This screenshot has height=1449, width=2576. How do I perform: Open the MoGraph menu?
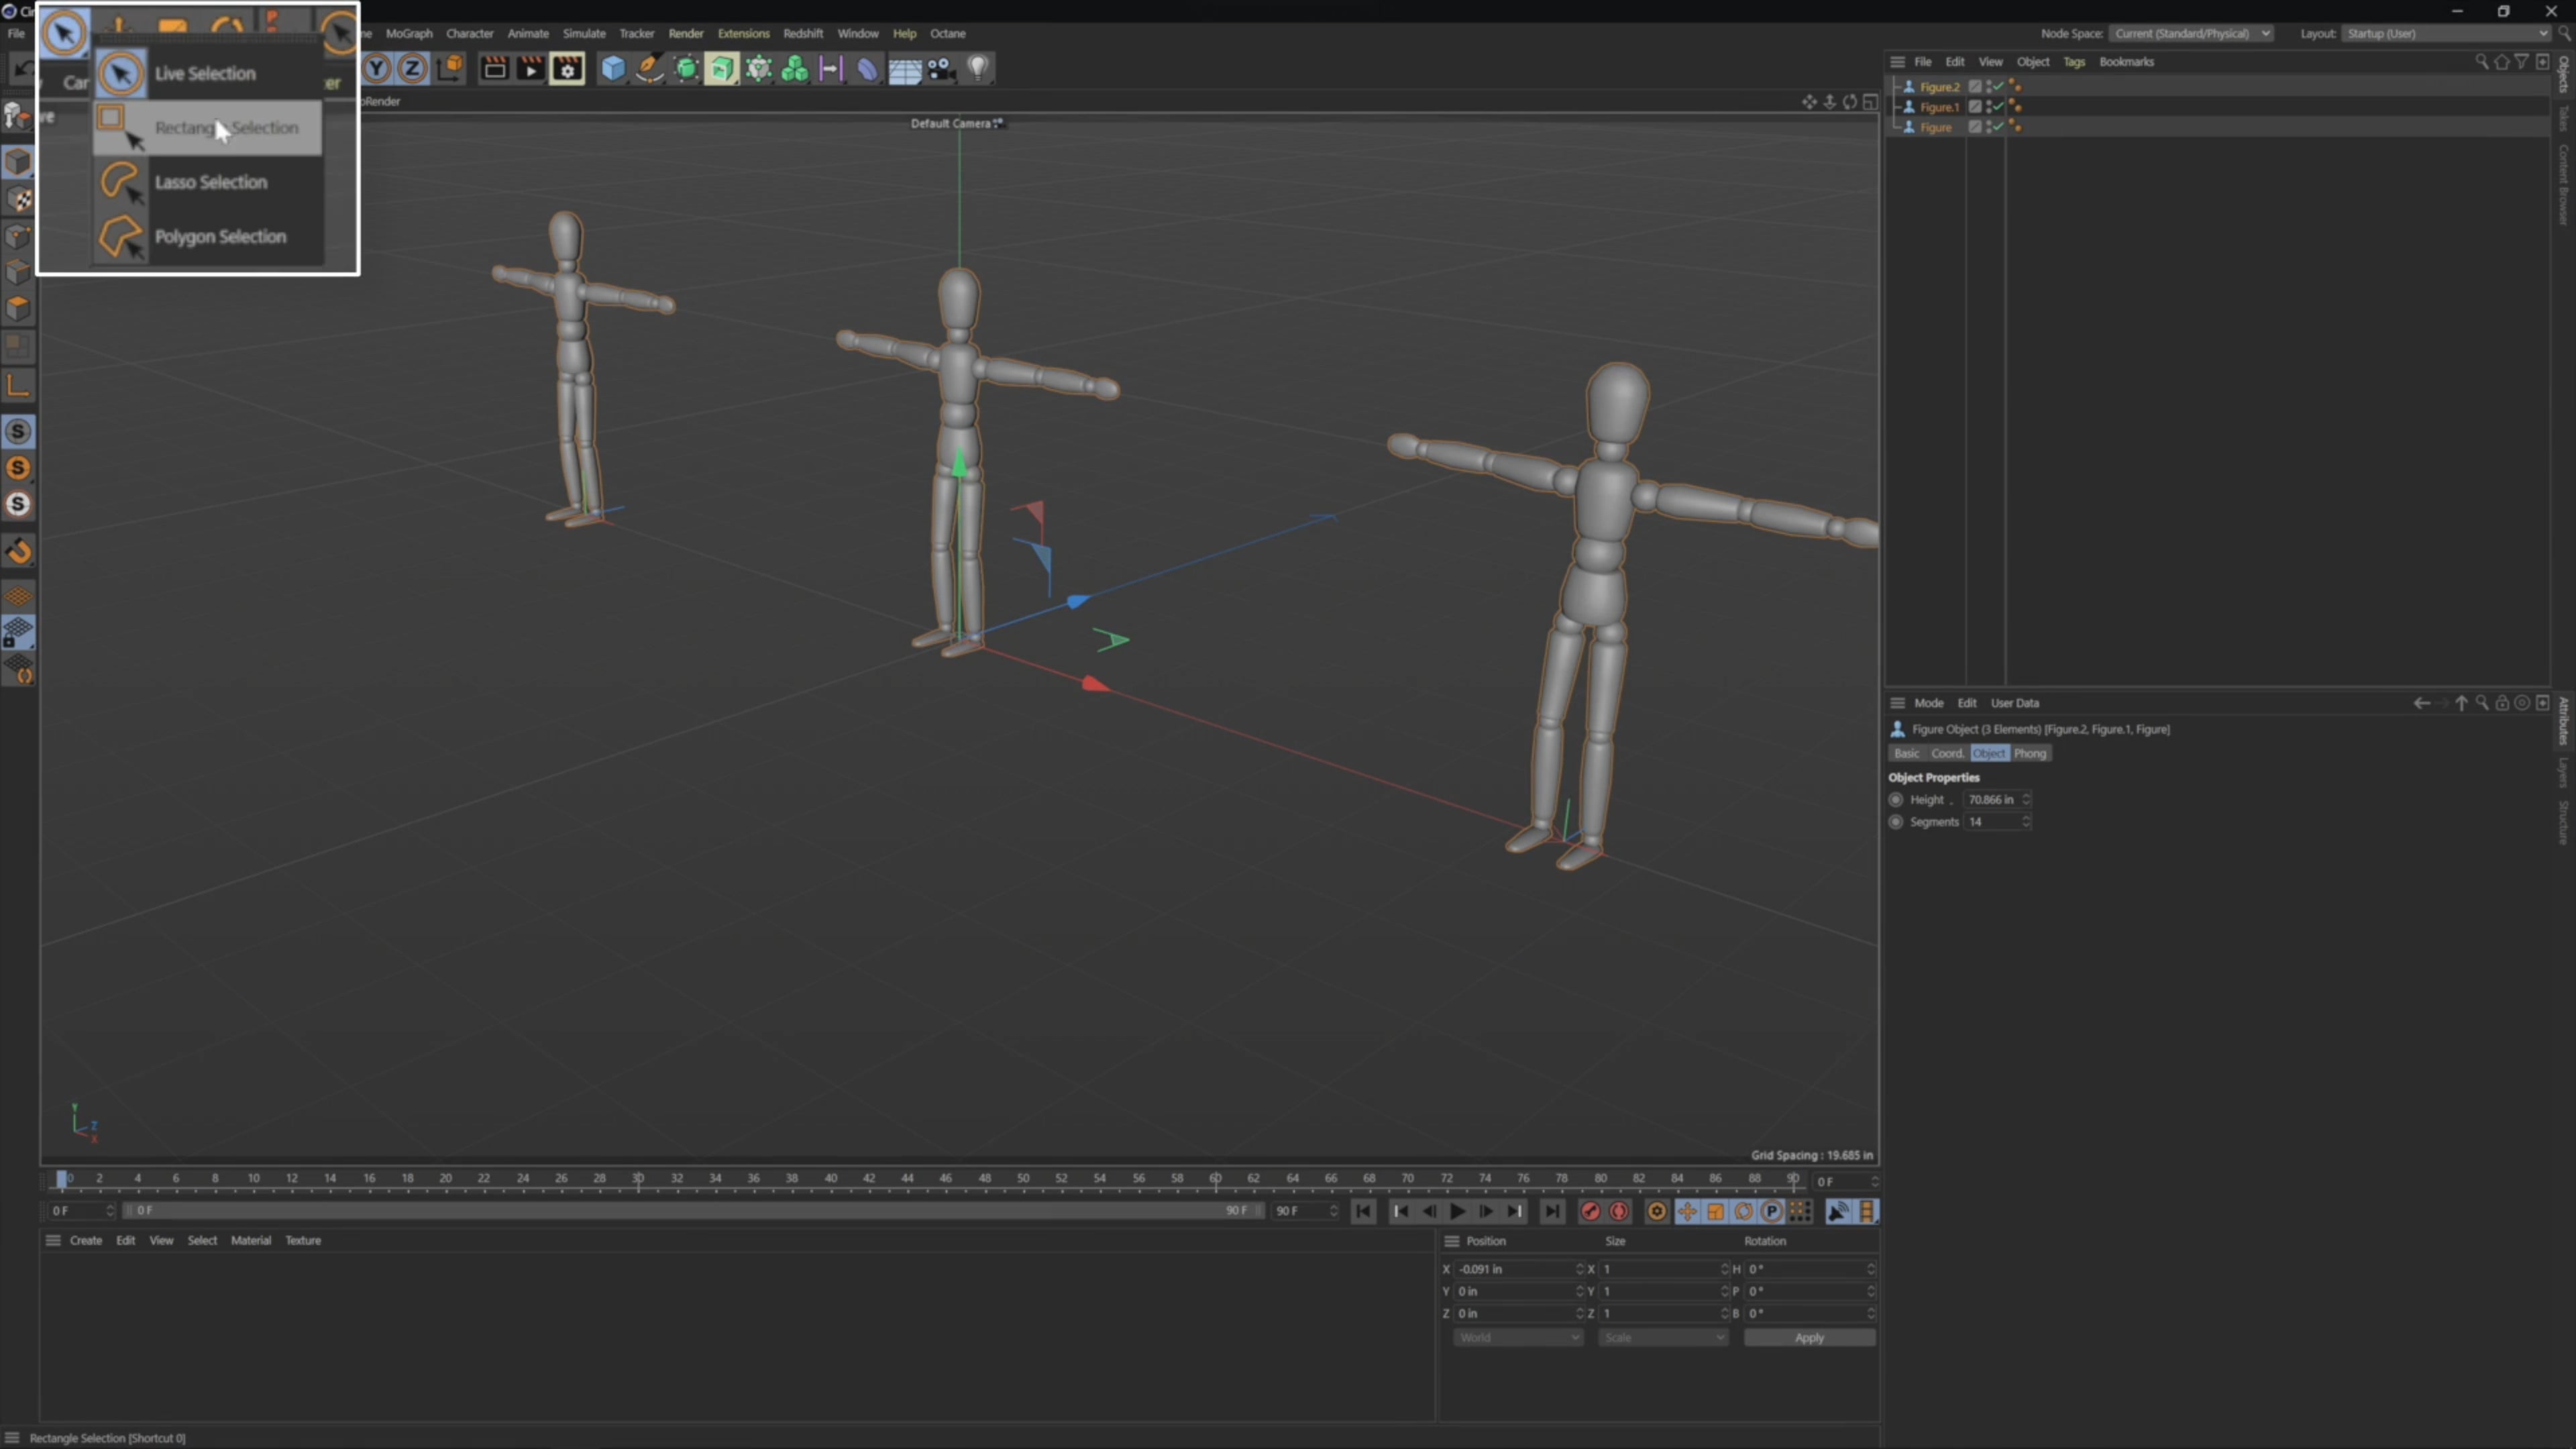click(x=409, y=33)
